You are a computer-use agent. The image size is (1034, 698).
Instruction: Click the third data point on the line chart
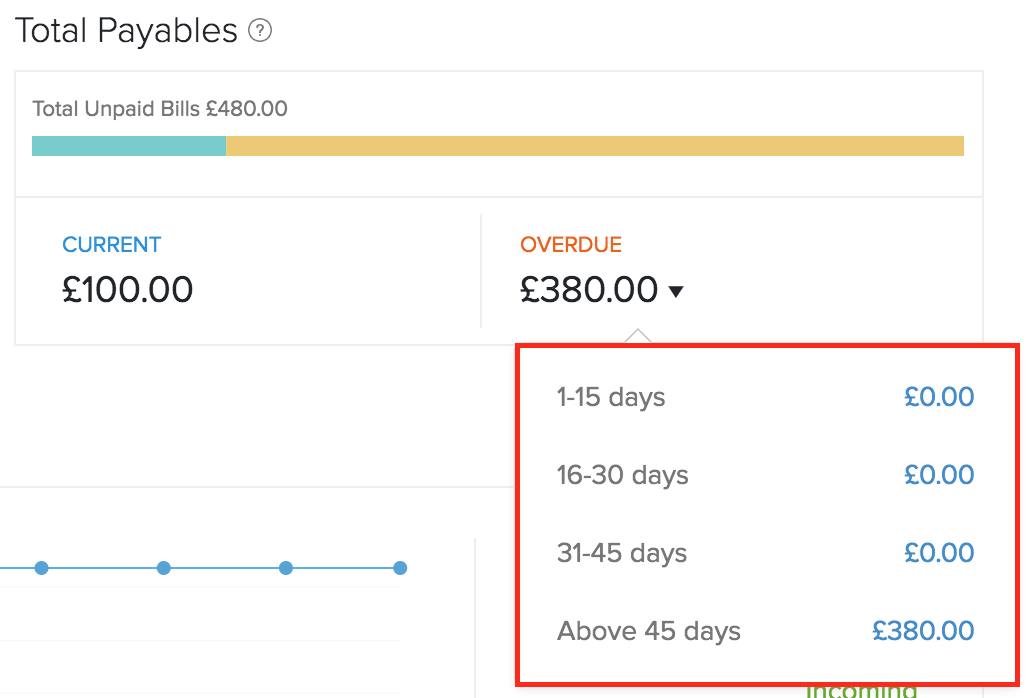pyautogui.click(x=286, y=568)
